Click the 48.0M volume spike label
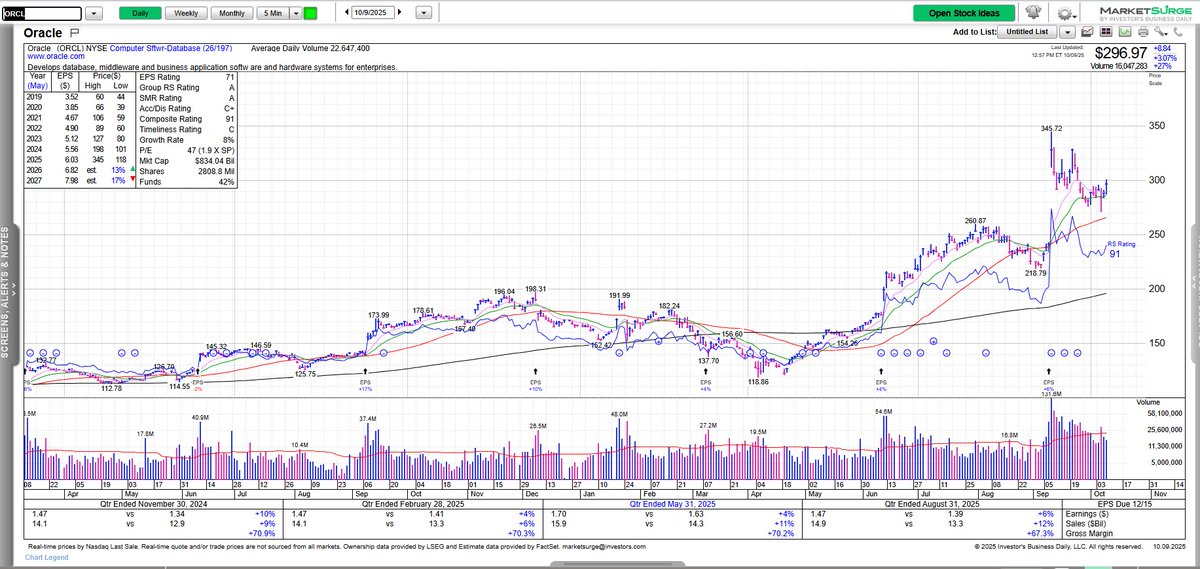The image size is (1200, 569). pos(618,413)
